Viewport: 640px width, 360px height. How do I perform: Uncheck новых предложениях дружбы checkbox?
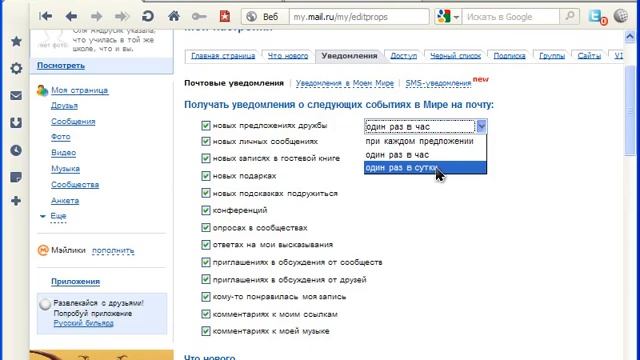(206, 125)
